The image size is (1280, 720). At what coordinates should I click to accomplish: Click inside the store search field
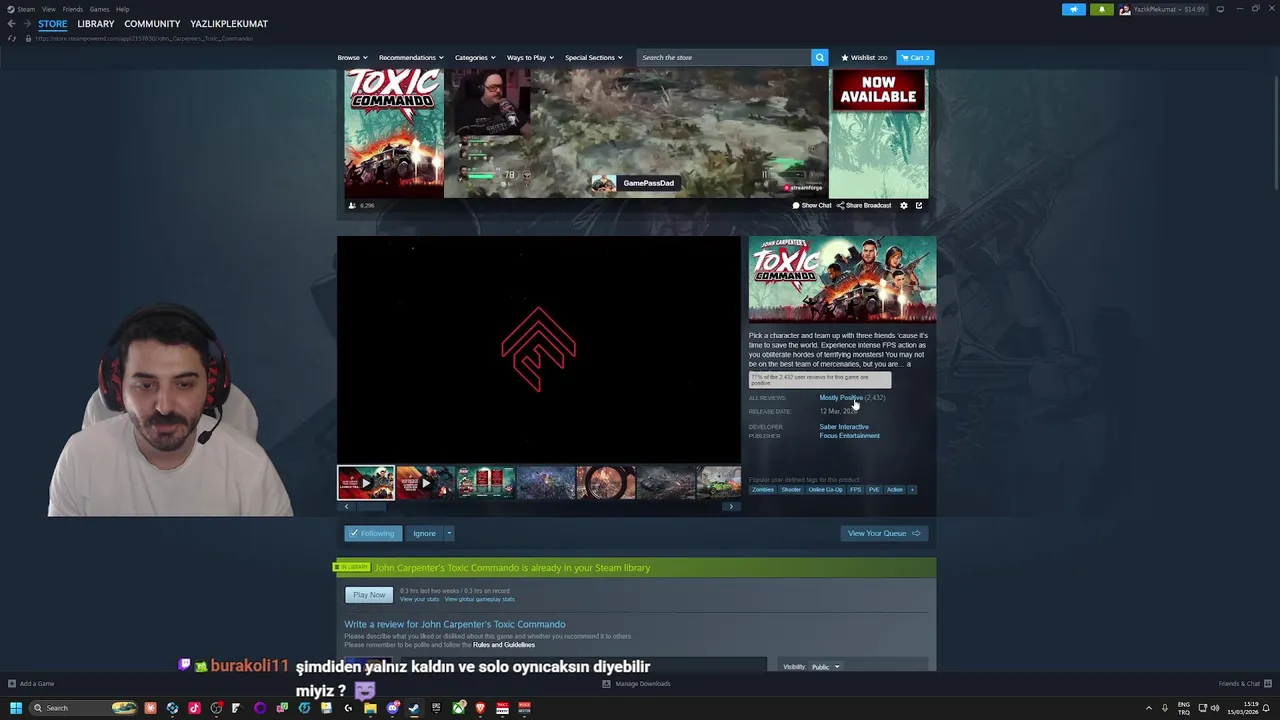pyautogui.click(x=724, y=57)
